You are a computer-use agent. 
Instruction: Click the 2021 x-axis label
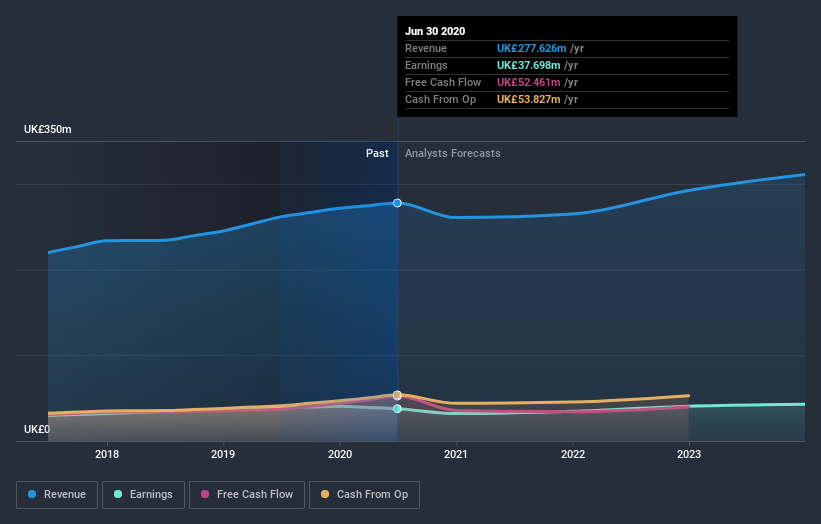(x=456, y=454)
